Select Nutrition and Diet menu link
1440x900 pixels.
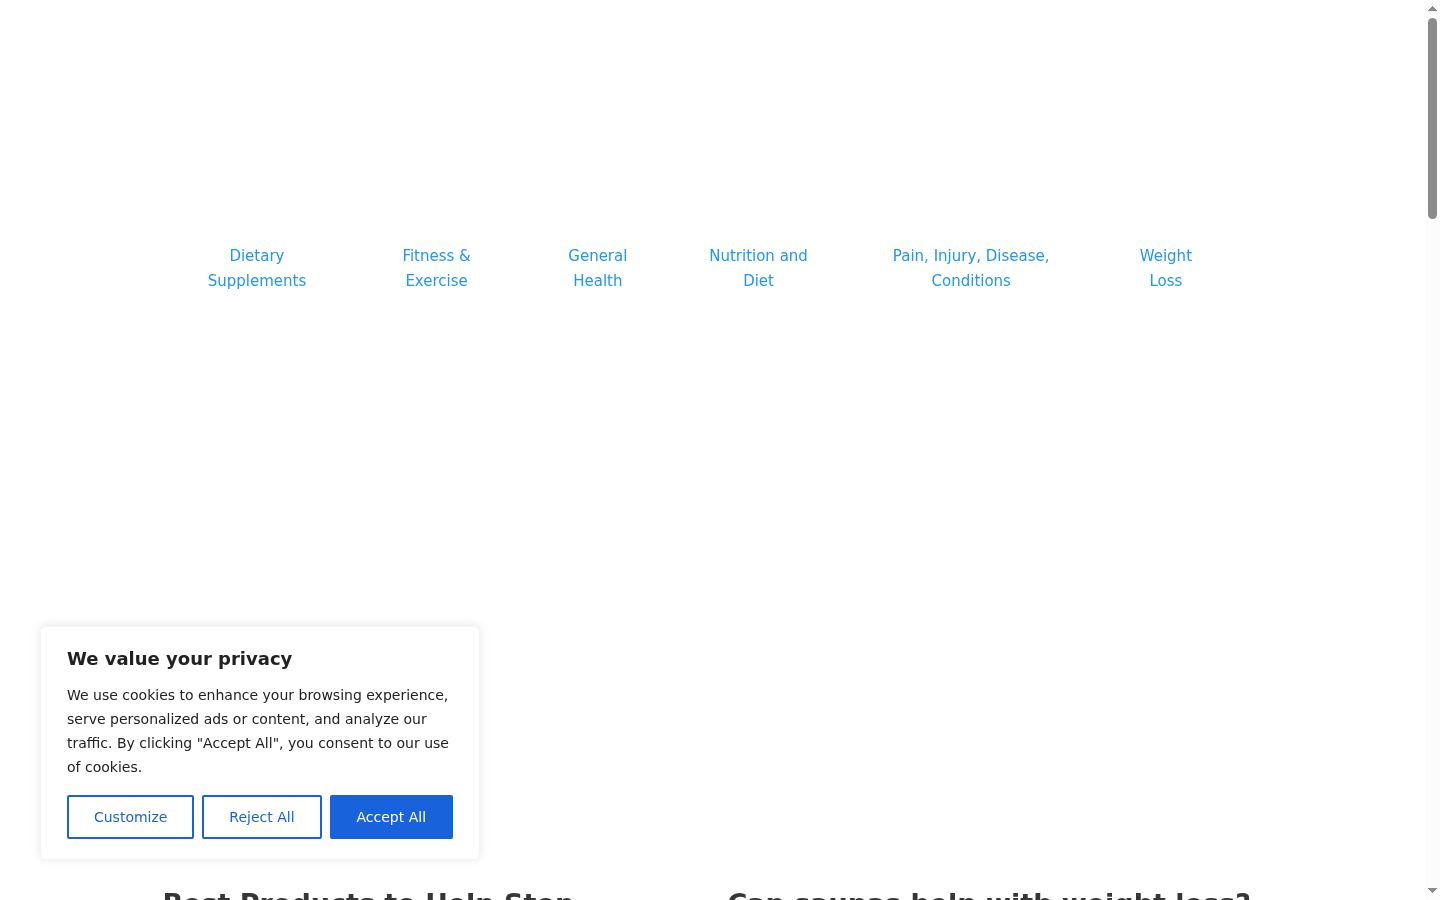tap(758, 268)
